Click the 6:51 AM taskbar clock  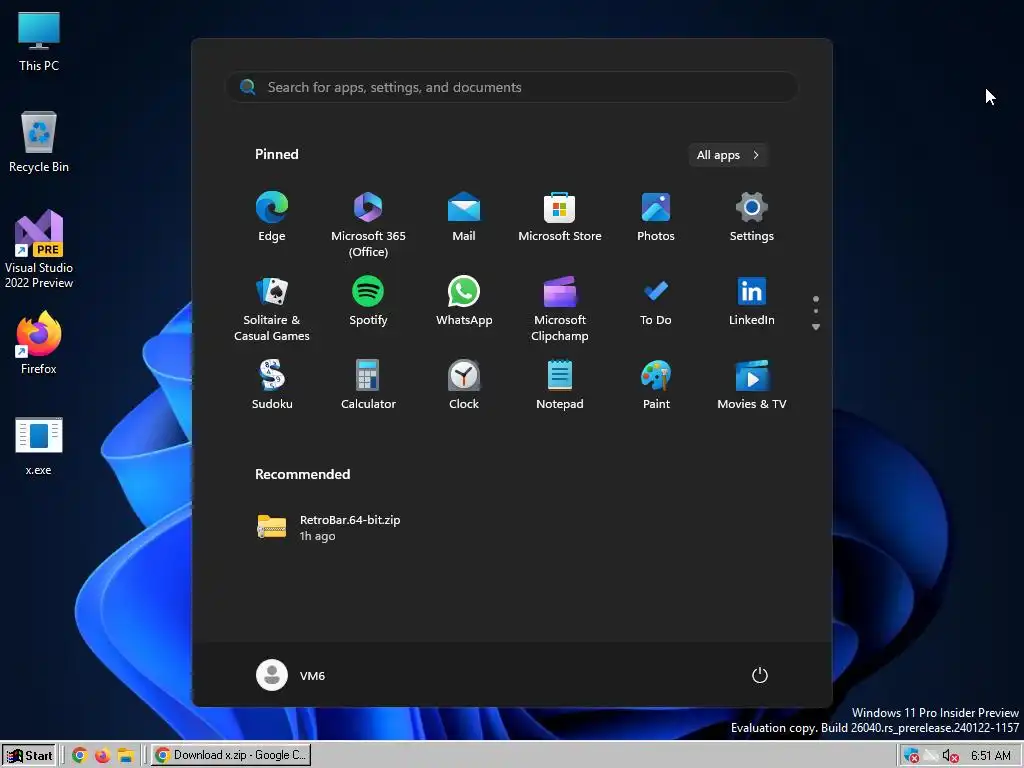991,756
